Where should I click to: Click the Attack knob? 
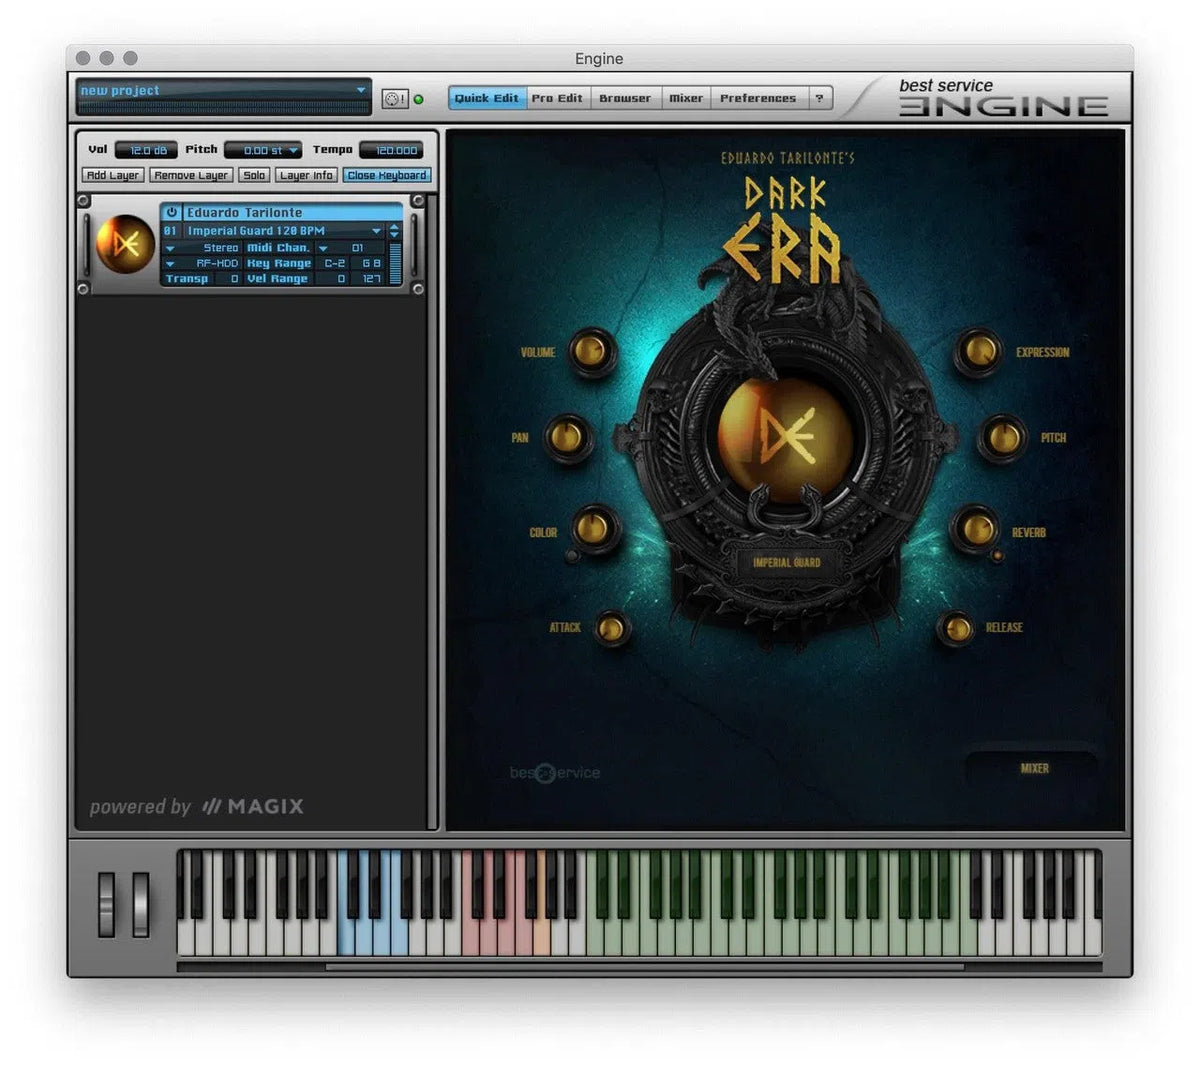(611, 628)
